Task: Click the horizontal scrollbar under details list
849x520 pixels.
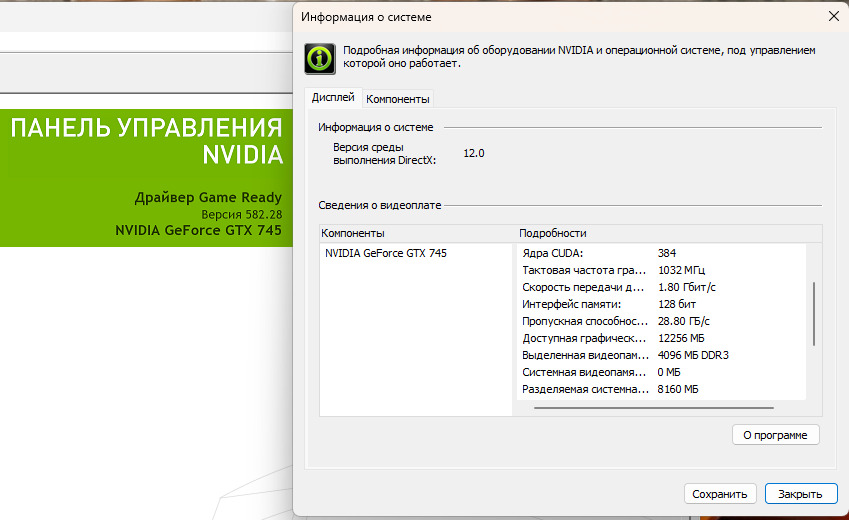Action: pyautogui.click(x=653, y=408)
